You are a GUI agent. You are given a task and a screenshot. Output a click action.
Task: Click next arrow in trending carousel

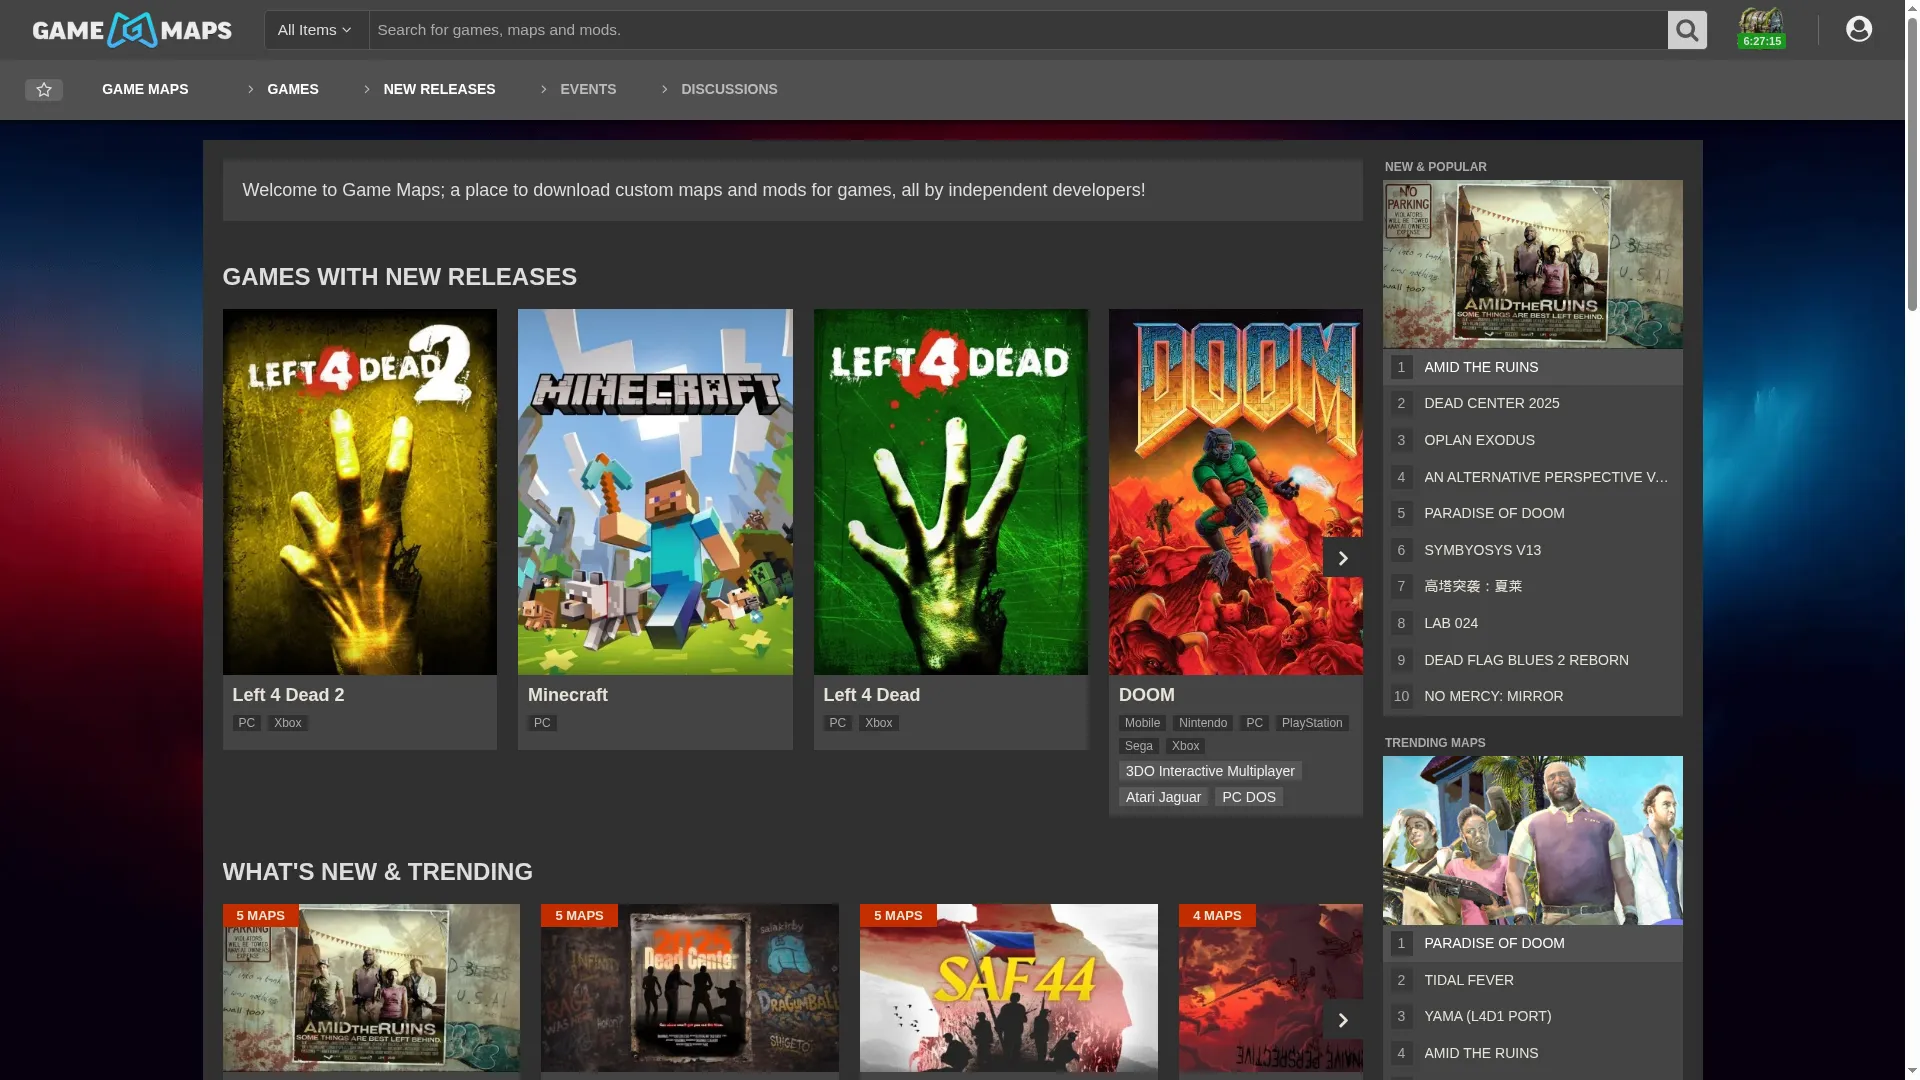[x=1343, y=1019]
